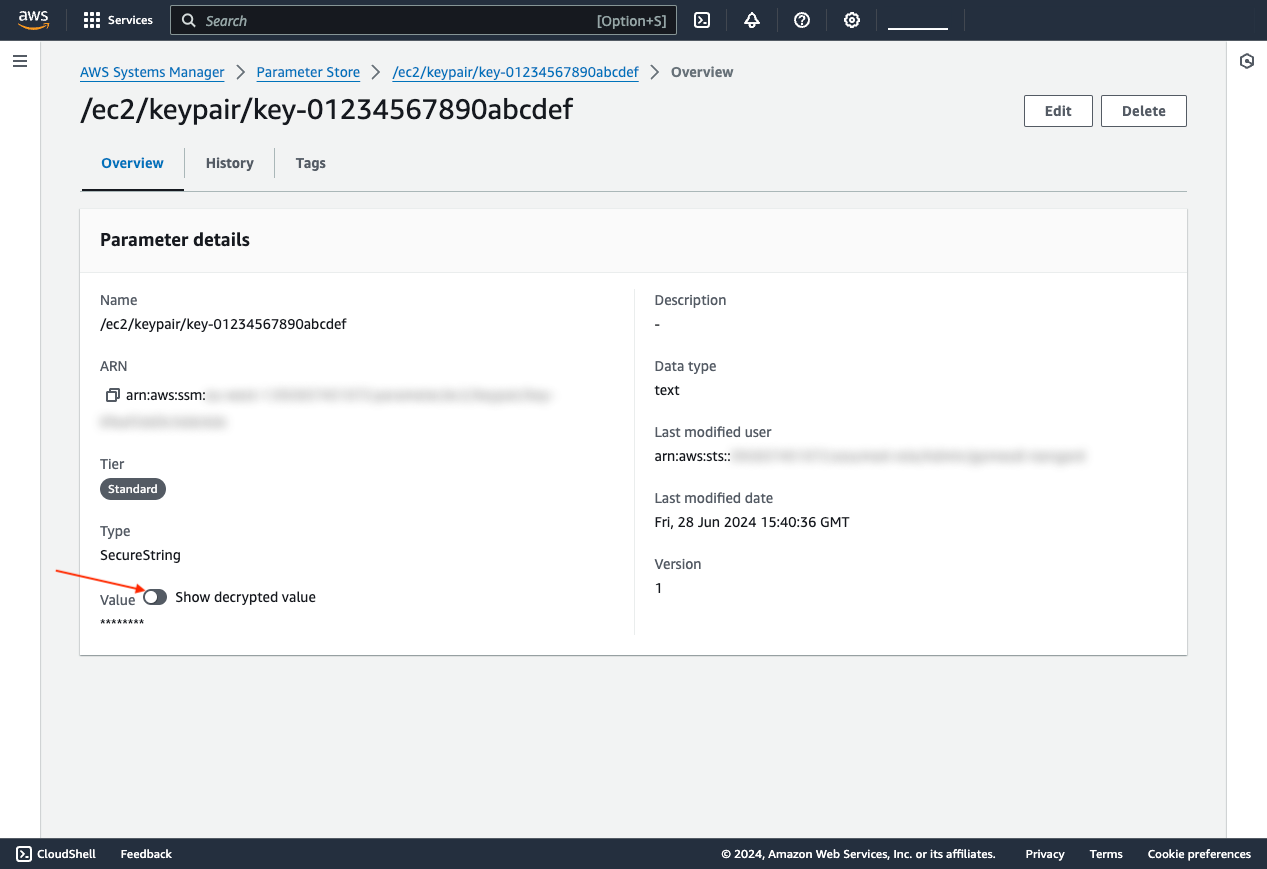Open the Help panel via the question mark icon
This screenshot has width=1267, height=869.
point(801,20)
